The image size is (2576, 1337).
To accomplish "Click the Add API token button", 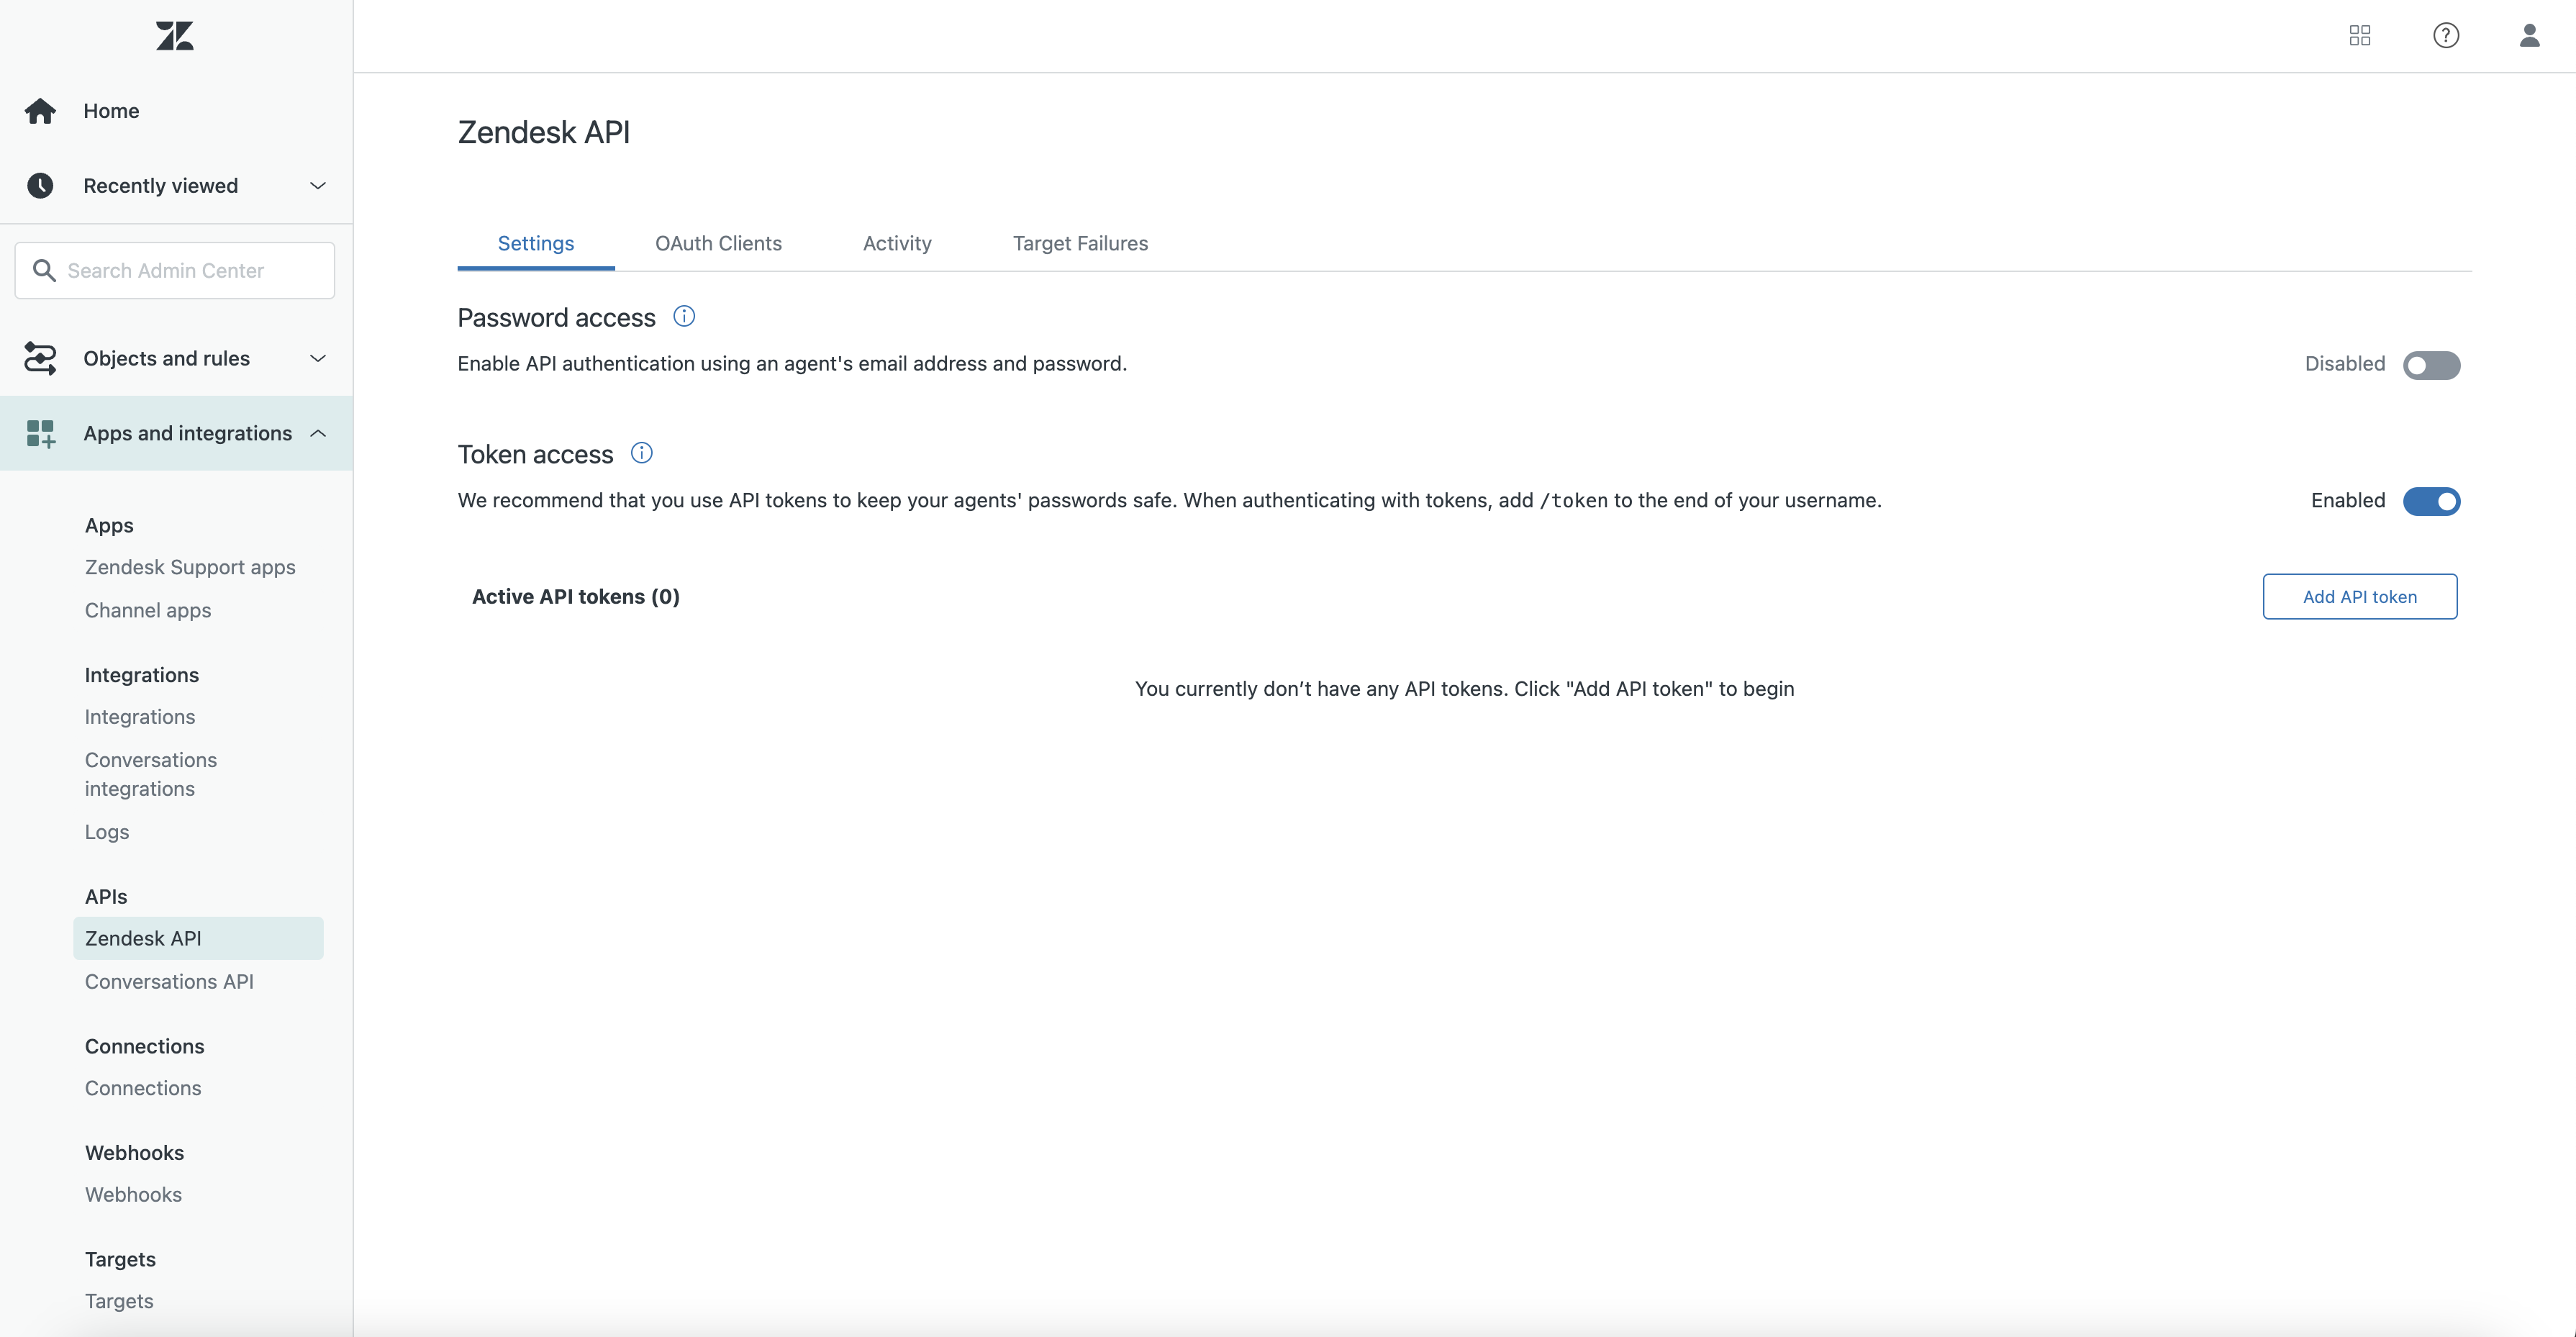I will [2360, 596].
